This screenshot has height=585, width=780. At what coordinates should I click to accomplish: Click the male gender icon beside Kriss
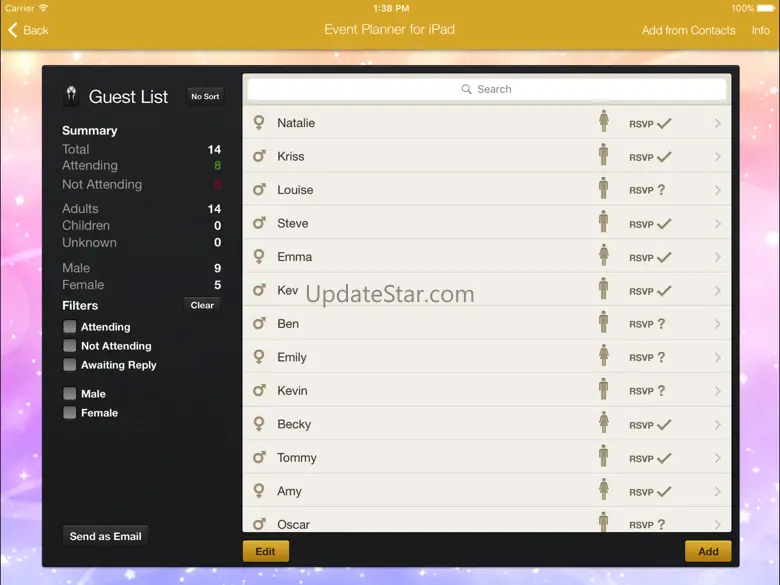(x=259, y=157)
